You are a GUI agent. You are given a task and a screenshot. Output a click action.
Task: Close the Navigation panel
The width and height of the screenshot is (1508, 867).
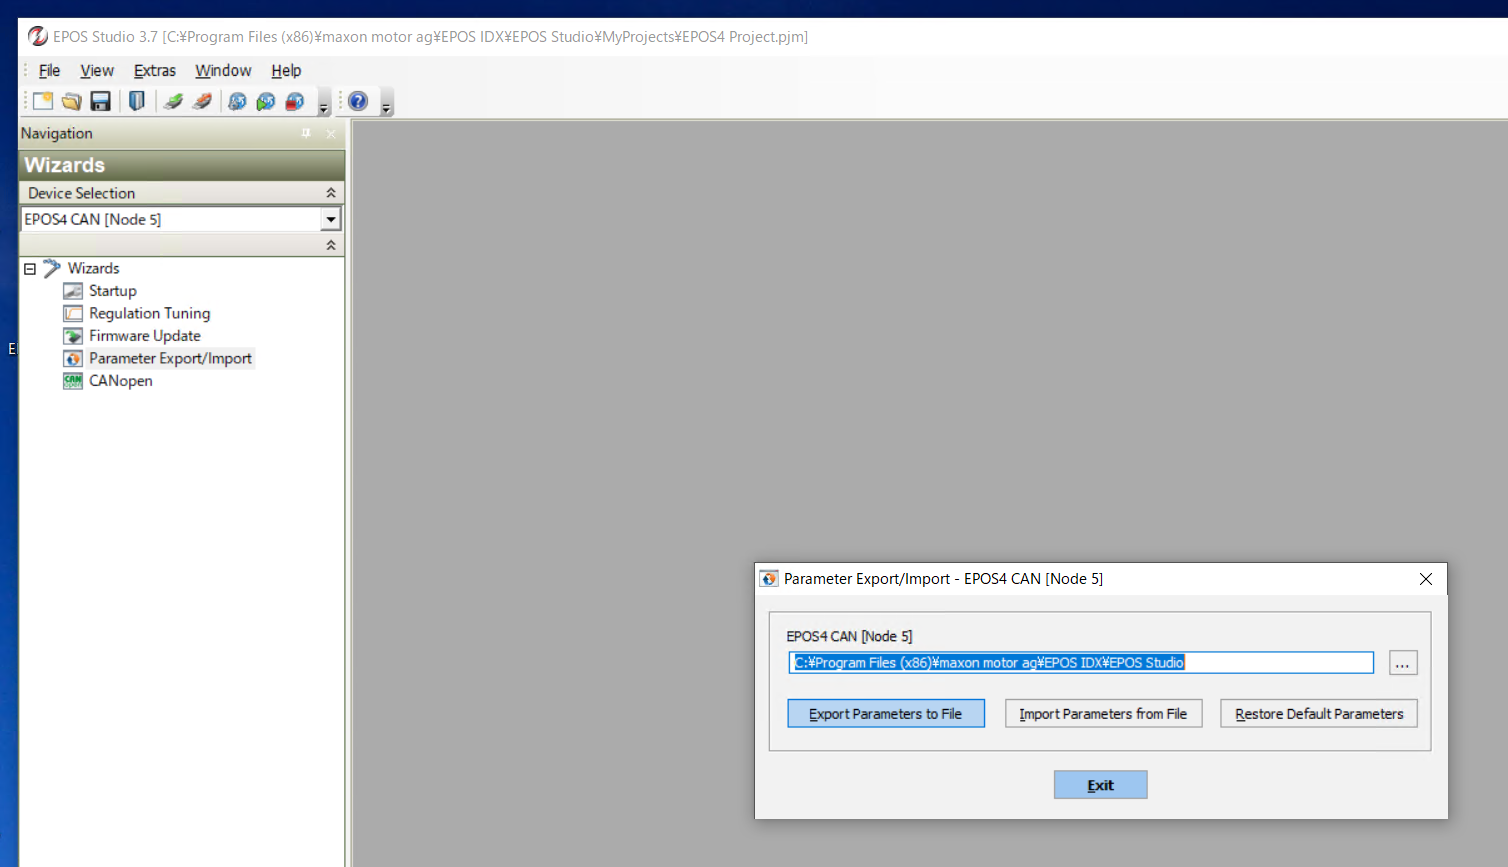click(331, 133)
